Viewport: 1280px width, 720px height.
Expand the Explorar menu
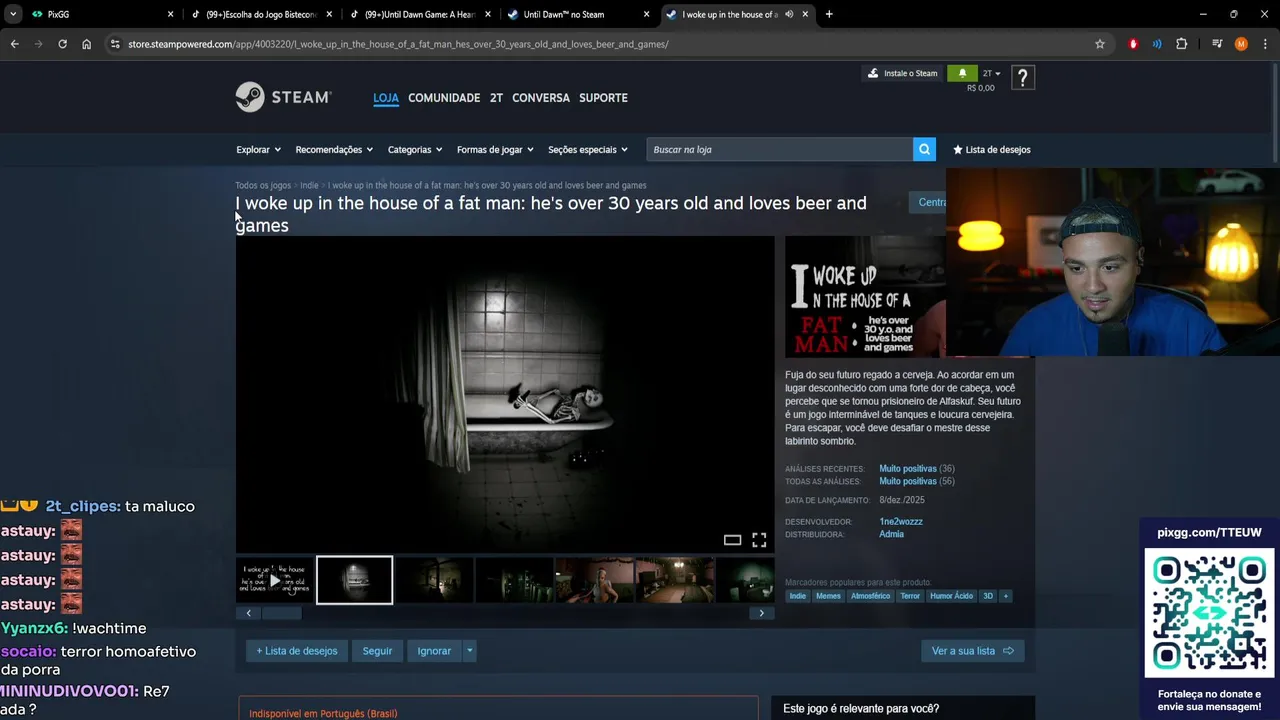(258, 149)
